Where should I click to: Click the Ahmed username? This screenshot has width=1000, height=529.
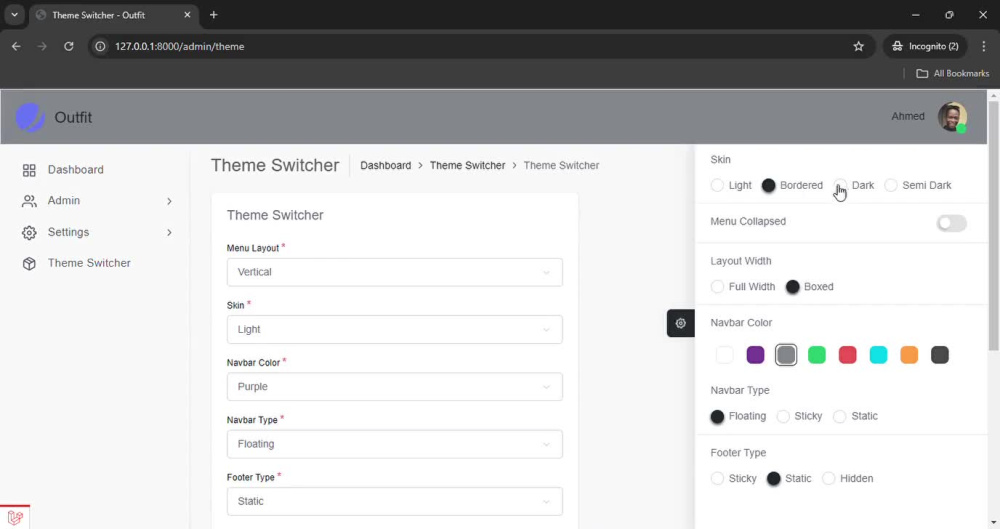(x=908, y=116)
